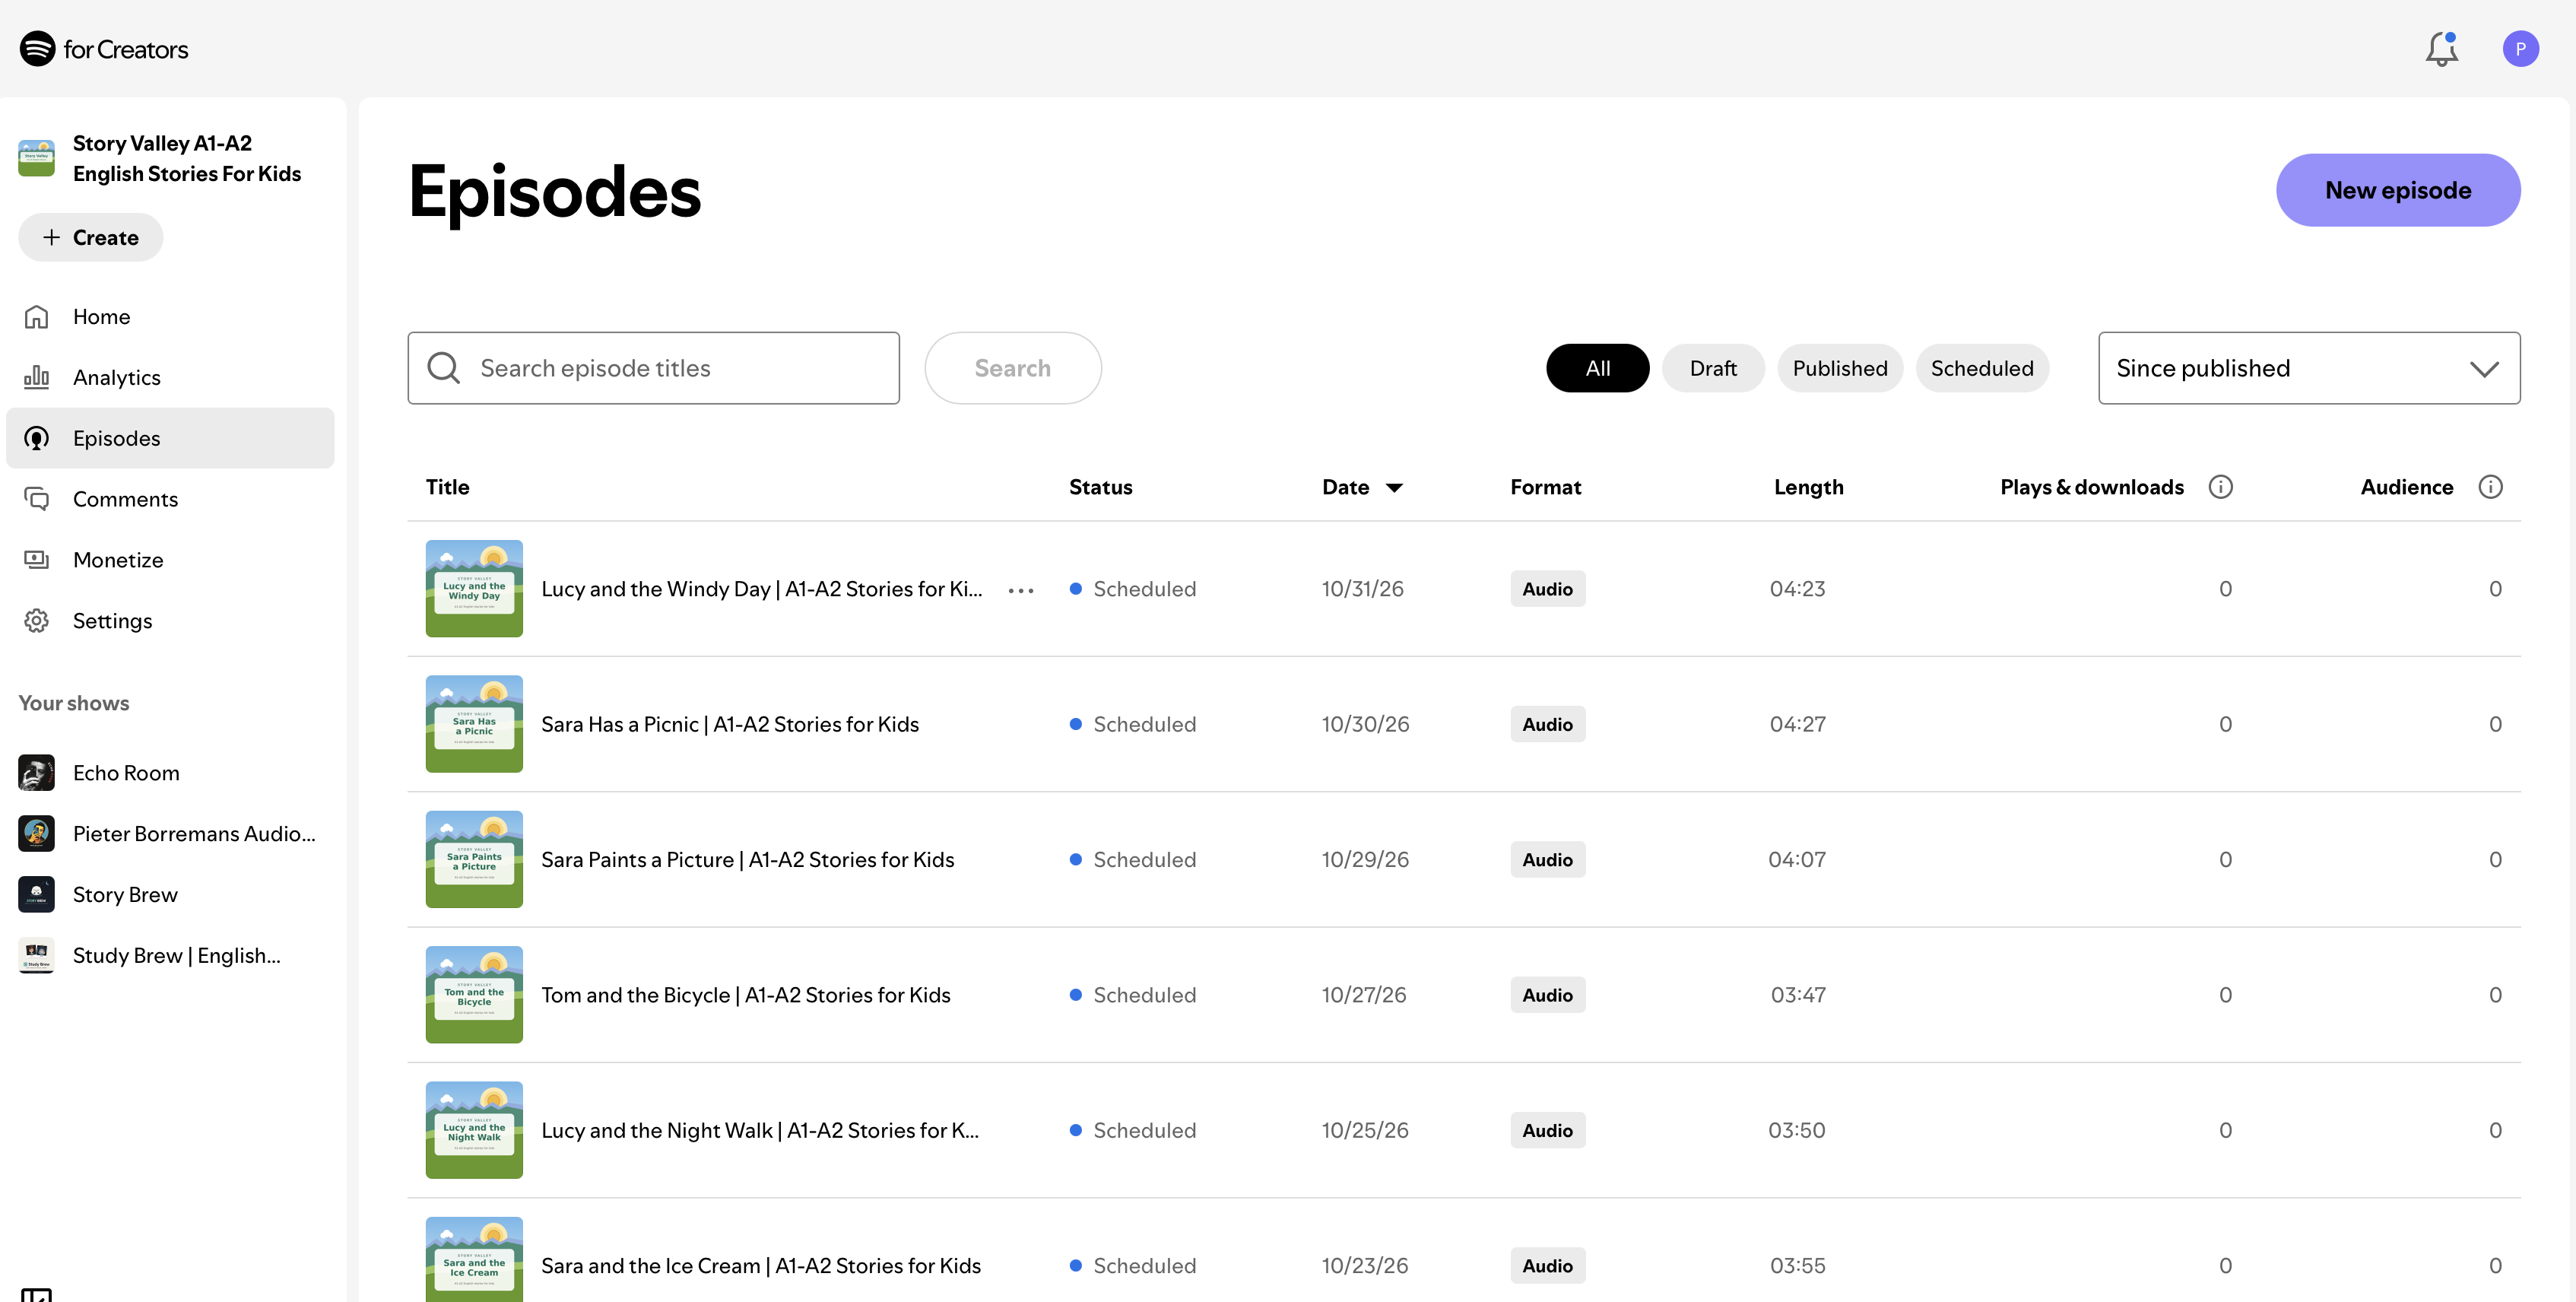
Task: Open Study Brew | English show
Action: 170,956
